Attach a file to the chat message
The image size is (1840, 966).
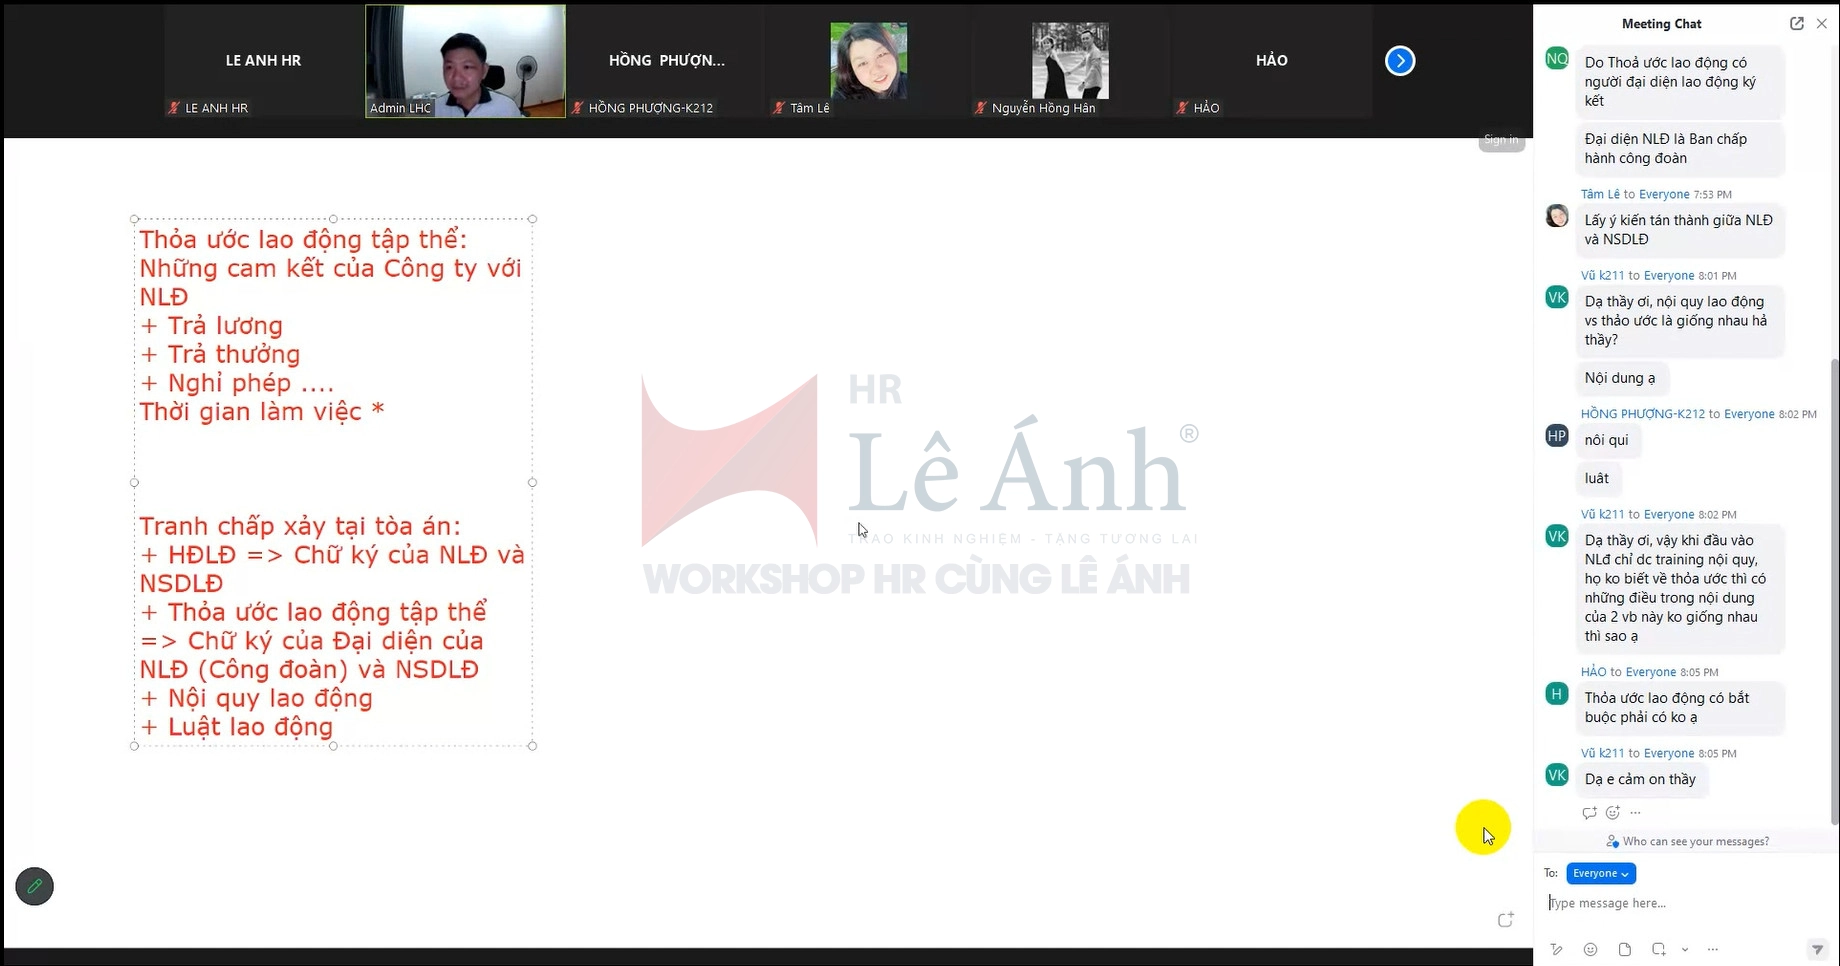tap(1625, 949)
